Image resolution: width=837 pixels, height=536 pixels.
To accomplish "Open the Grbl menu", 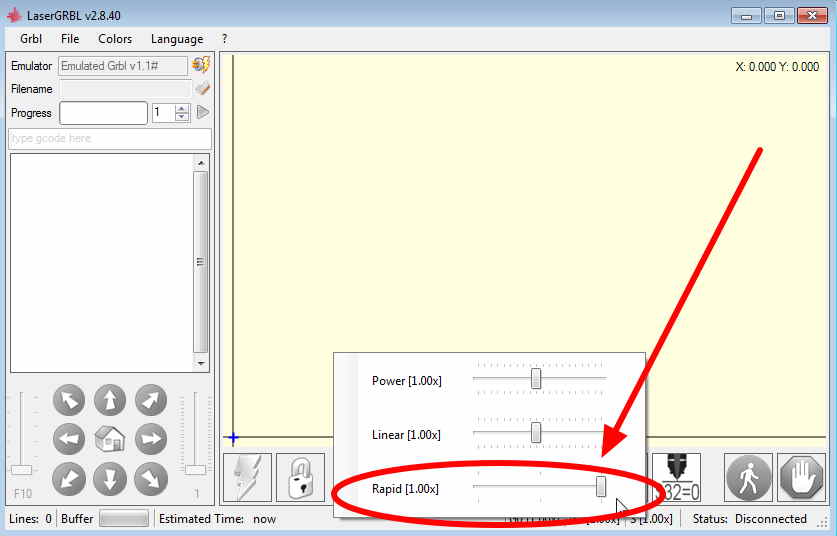I will point(31,39).
